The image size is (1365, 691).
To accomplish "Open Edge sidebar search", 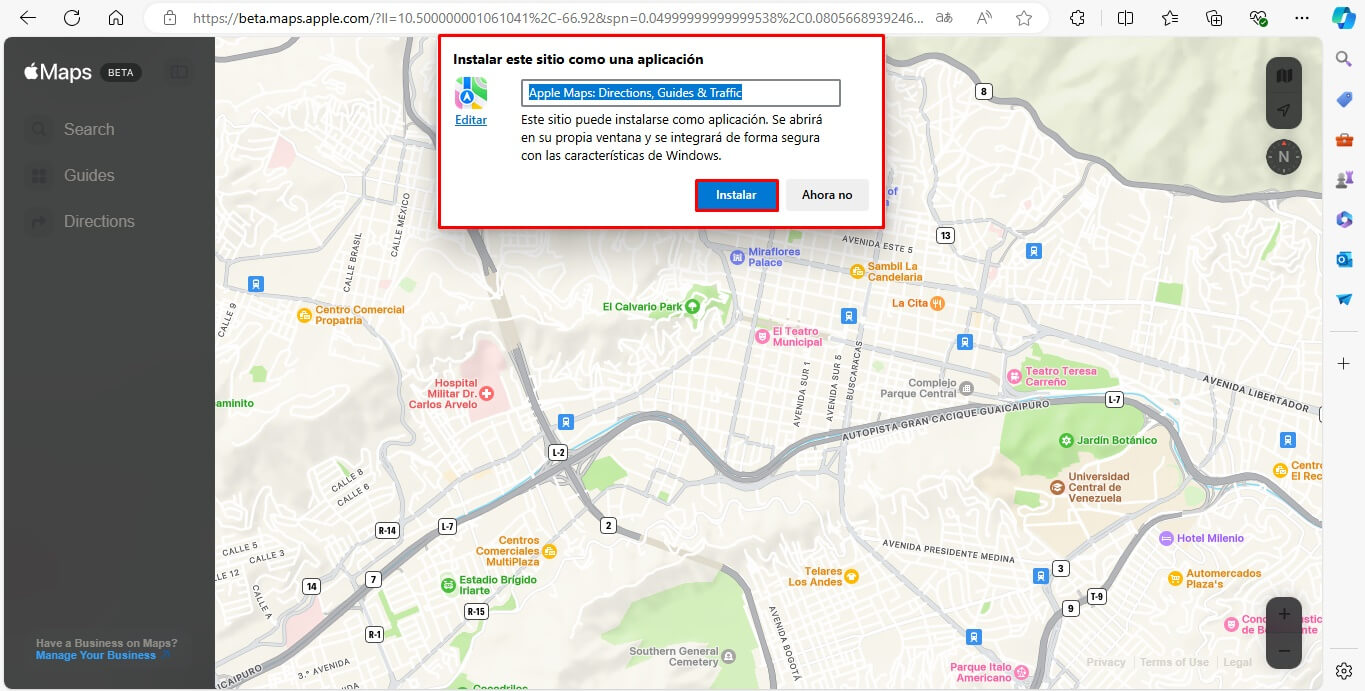I will pos(1344,59).
